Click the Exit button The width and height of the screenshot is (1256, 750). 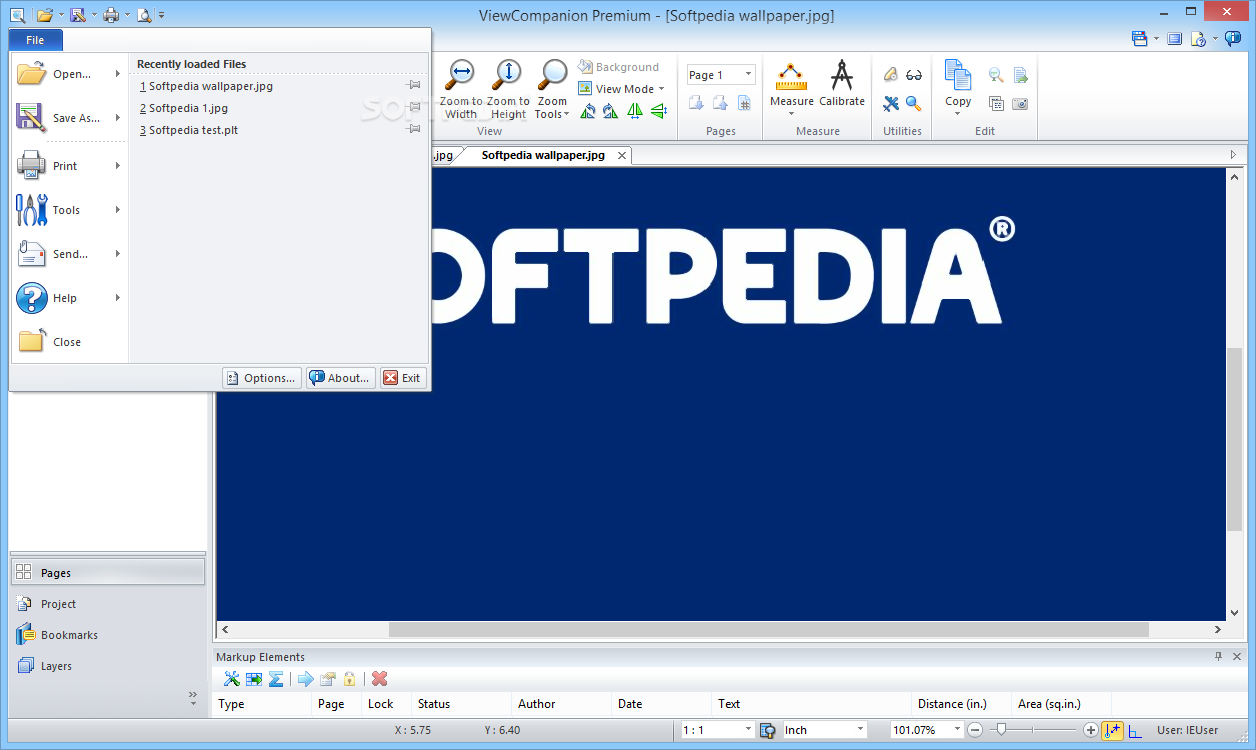pyautogui.click(x=403, y=378)
